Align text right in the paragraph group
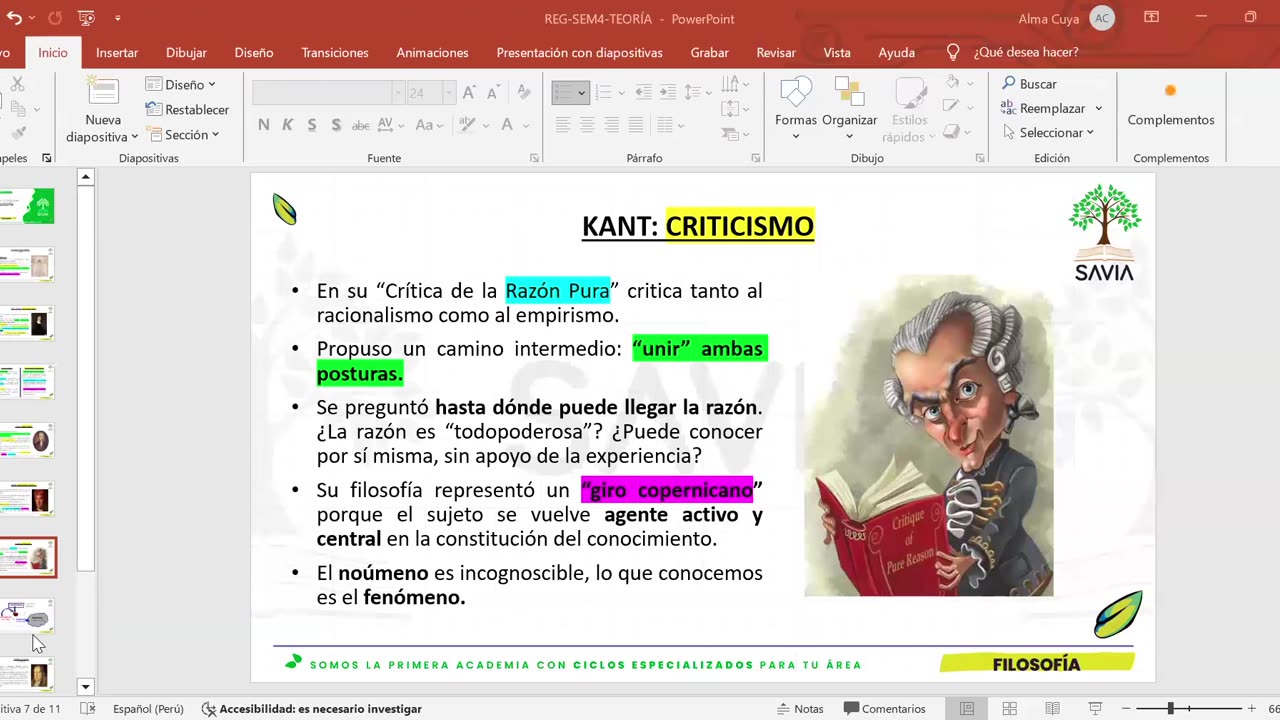1280x720 pixels. pyautogui.click(x=610, y=125)
